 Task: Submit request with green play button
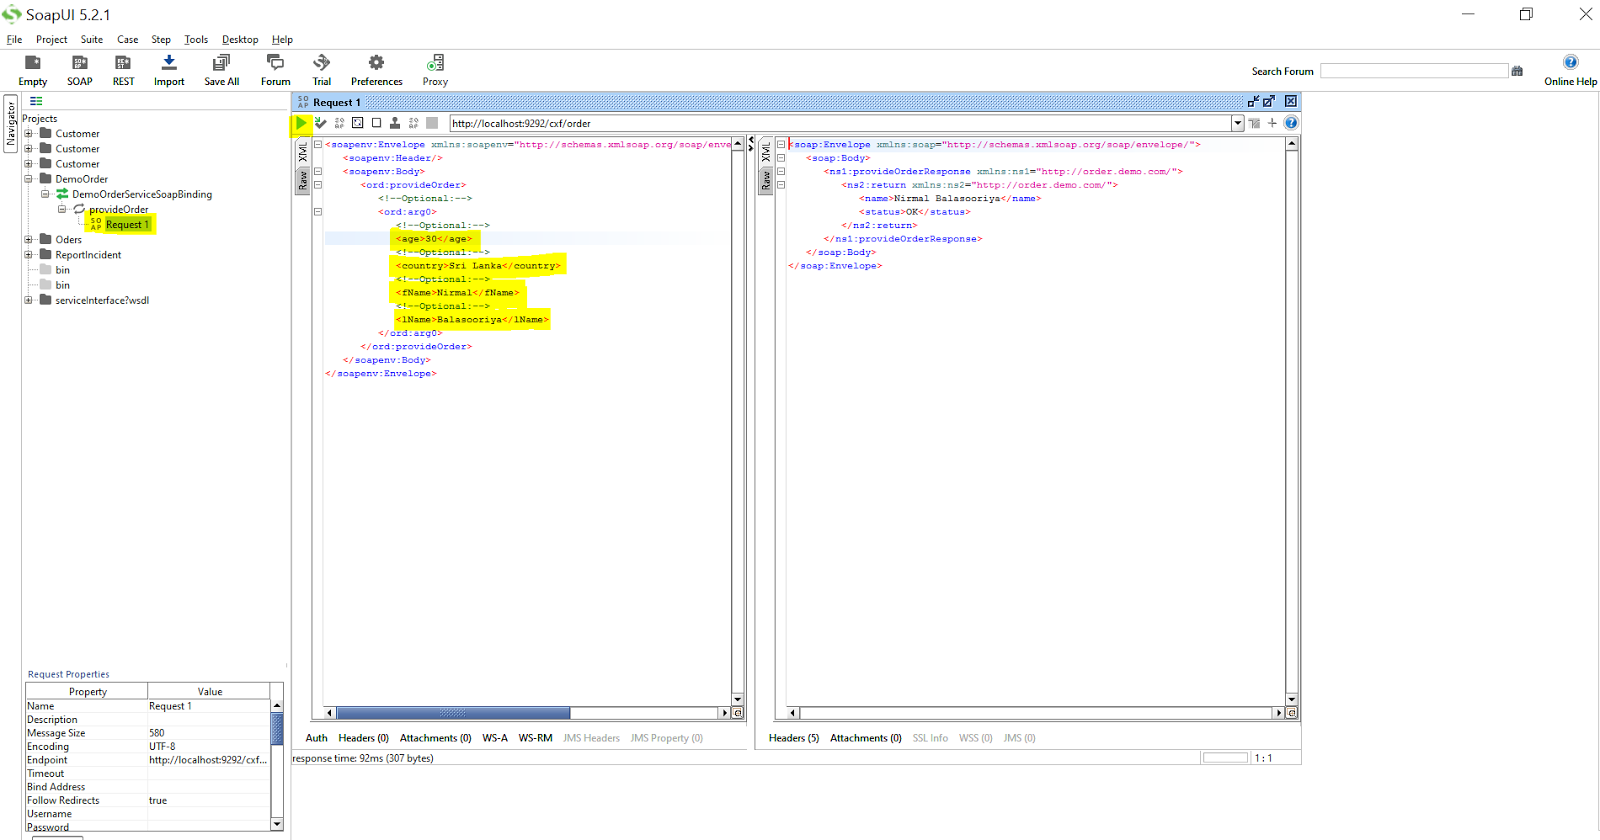301,123
